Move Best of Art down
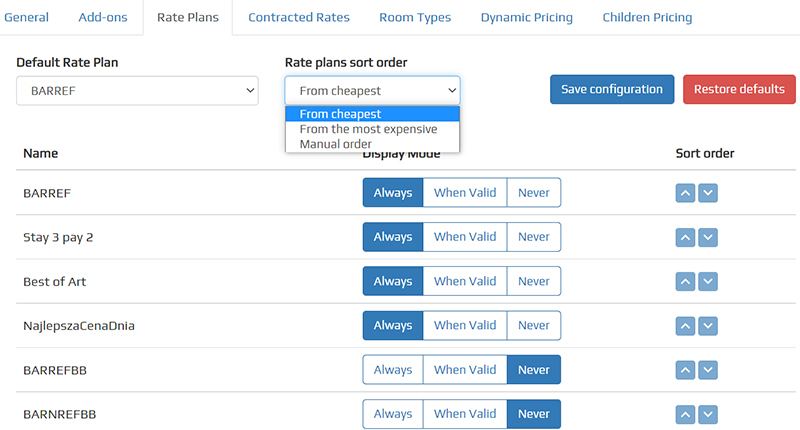The image size is (800, 430). pyautogui.click(x=708, y=281)
